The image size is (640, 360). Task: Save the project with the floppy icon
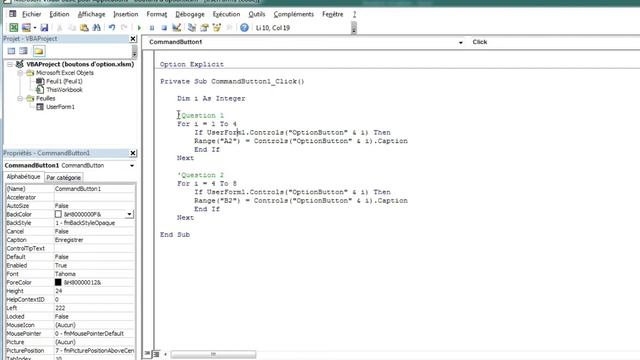[x=44, y=27]
